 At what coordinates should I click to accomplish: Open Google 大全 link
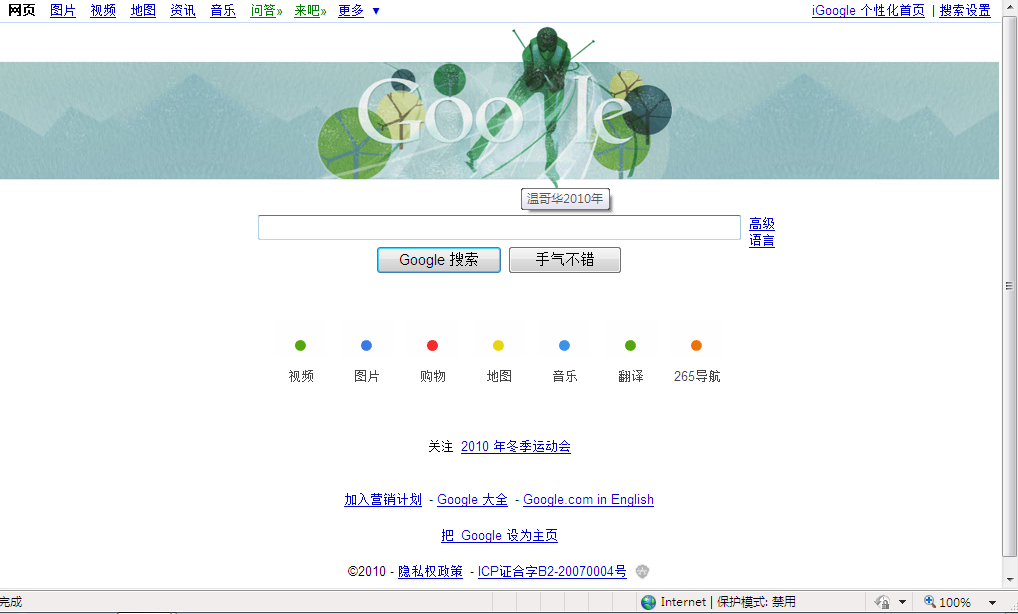tap(472, 499)
